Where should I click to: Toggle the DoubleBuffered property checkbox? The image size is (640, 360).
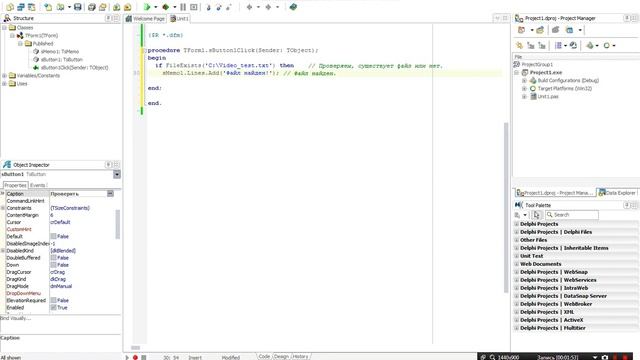(x=53, y=258)
